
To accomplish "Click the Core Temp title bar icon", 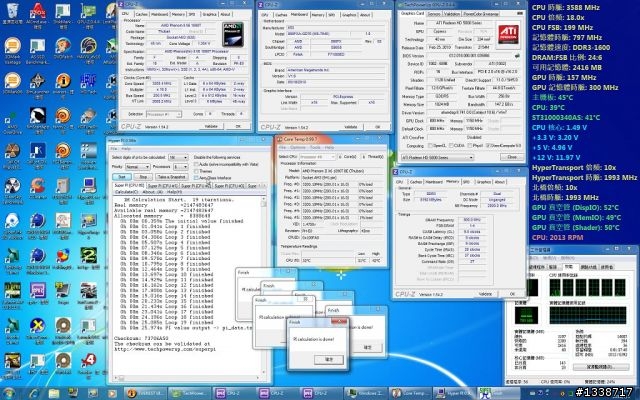I will click(x=280, y=140).
